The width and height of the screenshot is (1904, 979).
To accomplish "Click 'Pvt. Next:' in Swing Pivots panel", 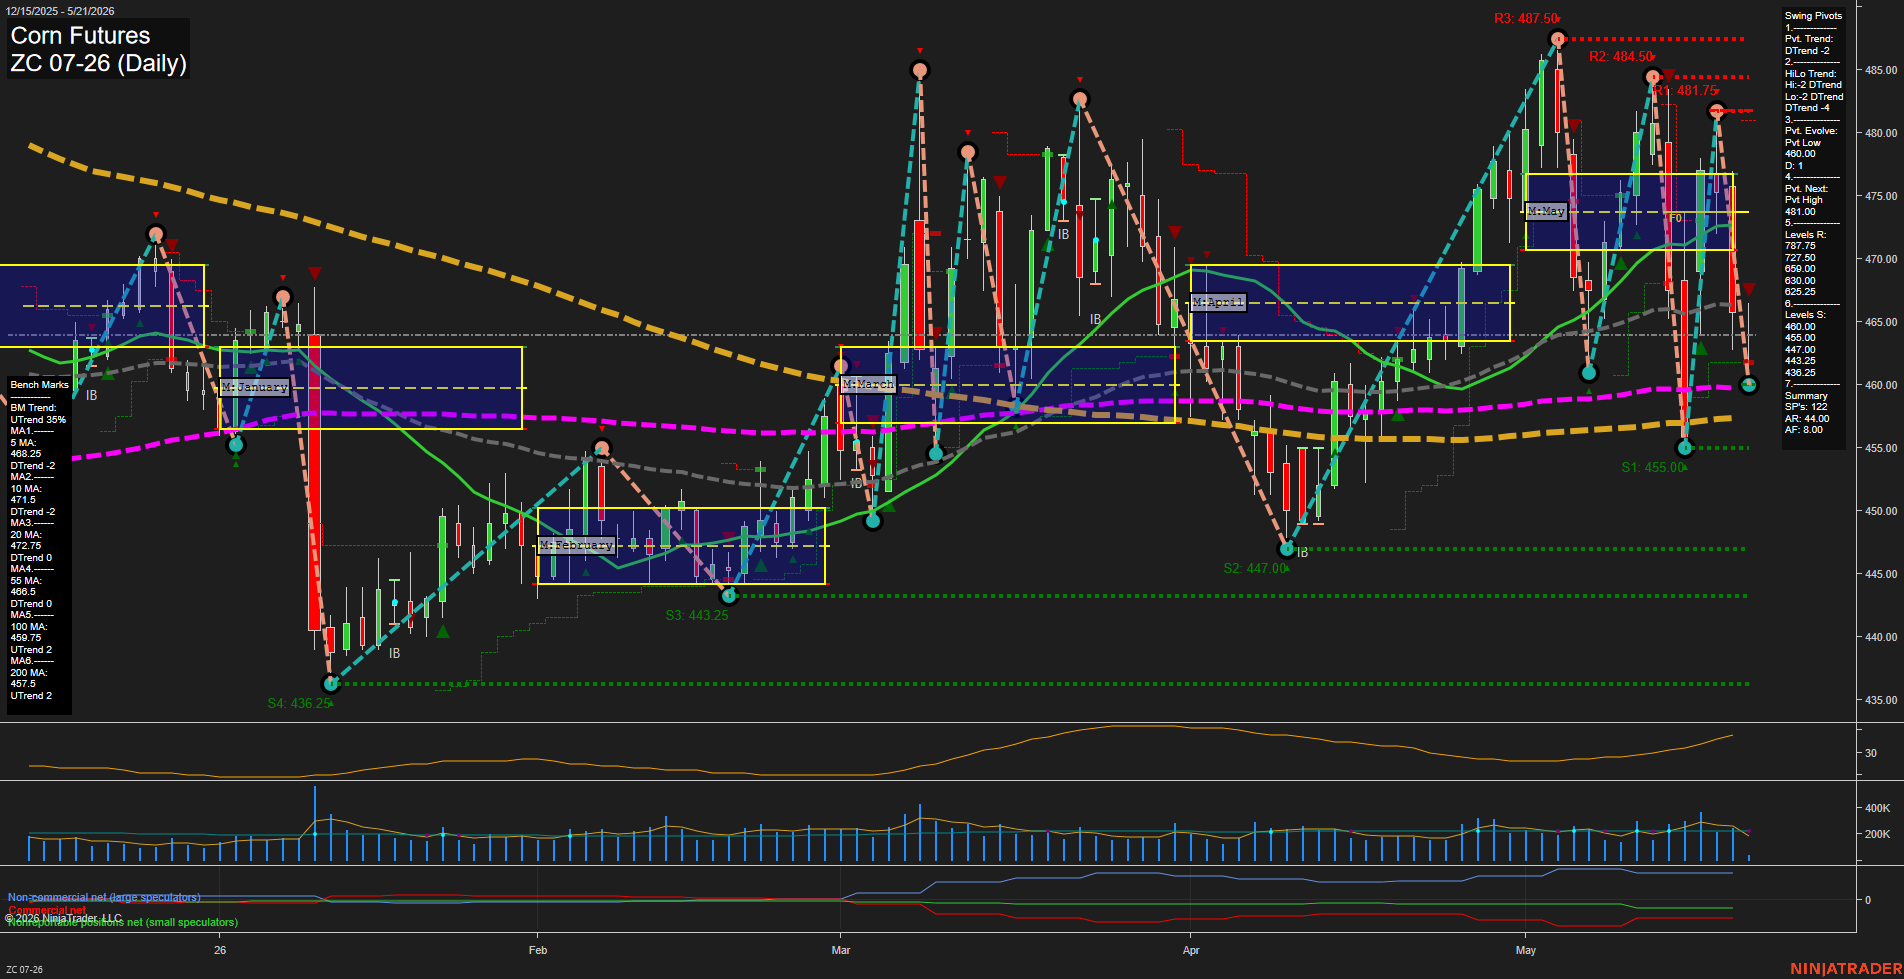I will pos(1806,189).
